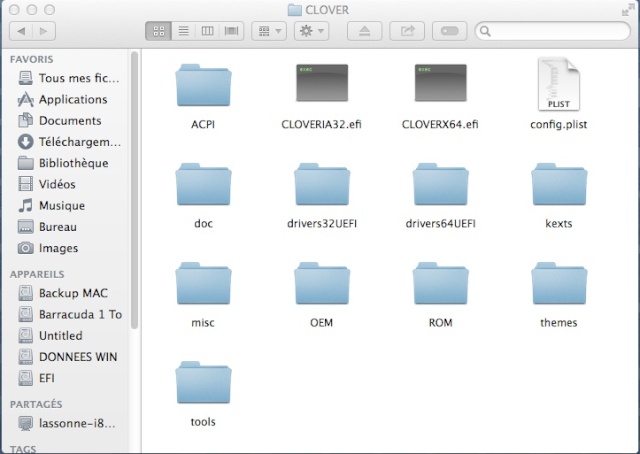Click the eject toolbar button
Screen dimensions: 640x454
364,31
